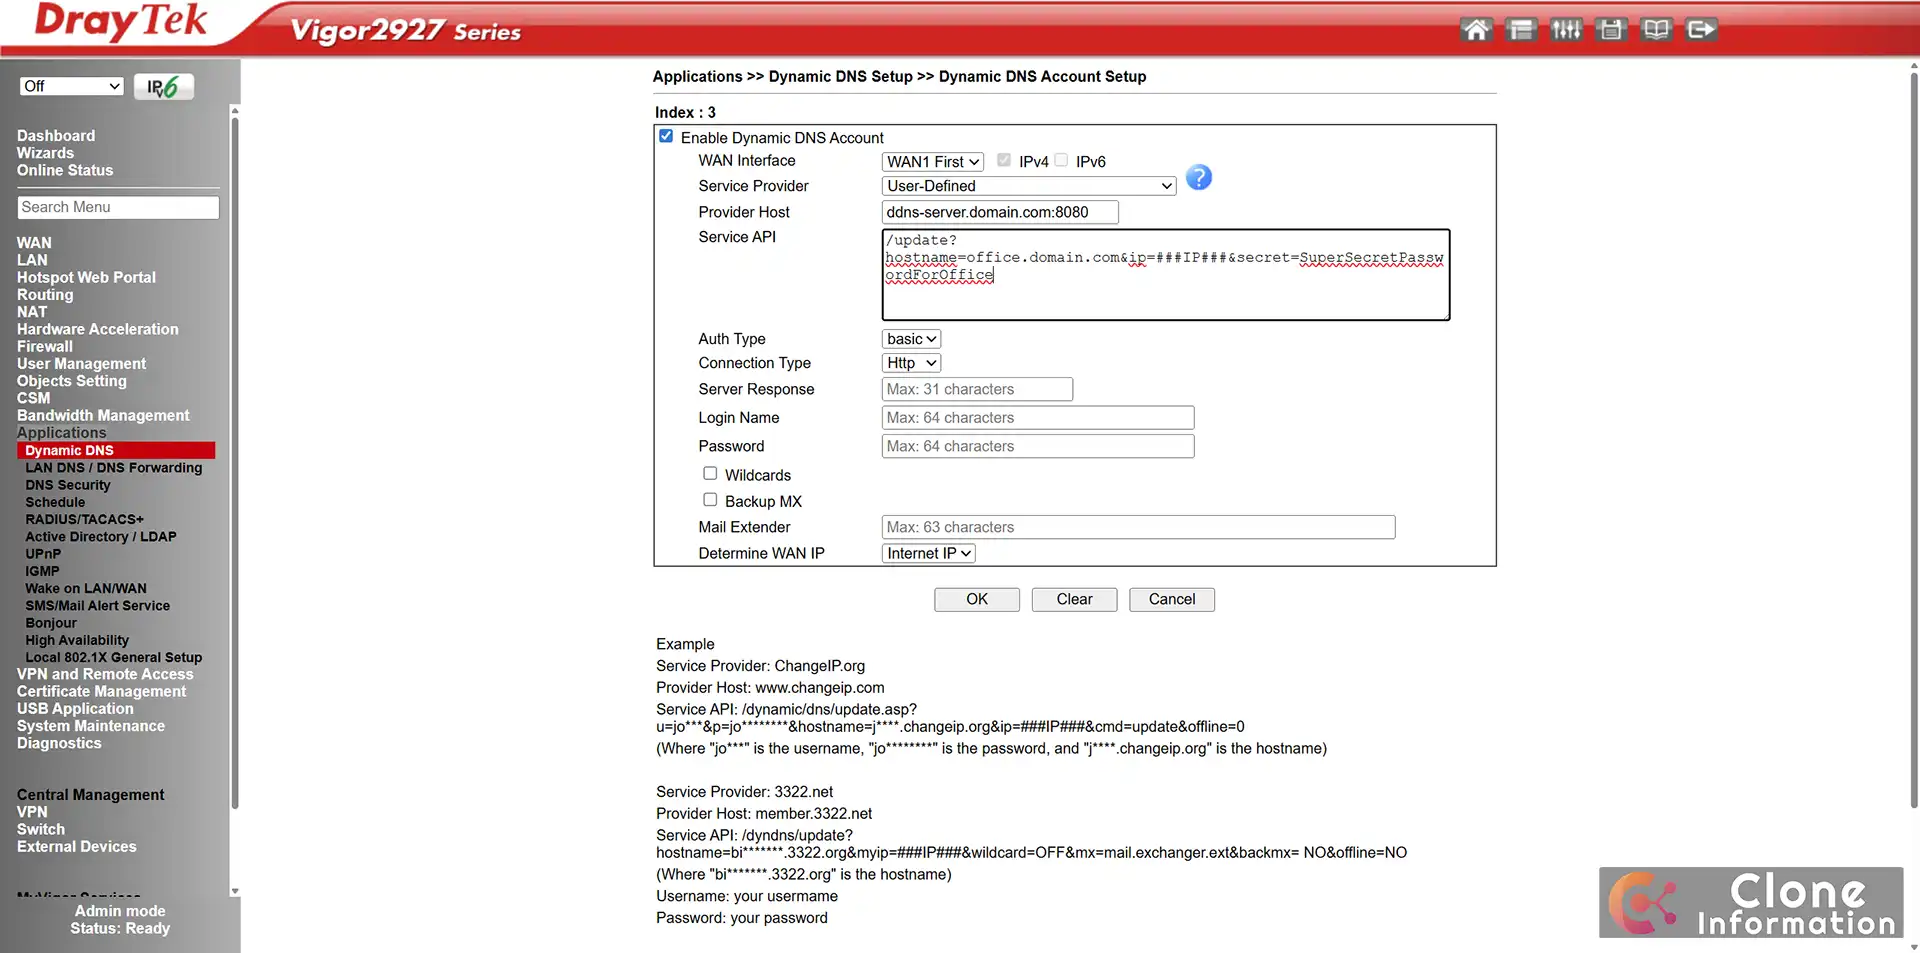Click the floppy disk save icon

(1611, 30)
